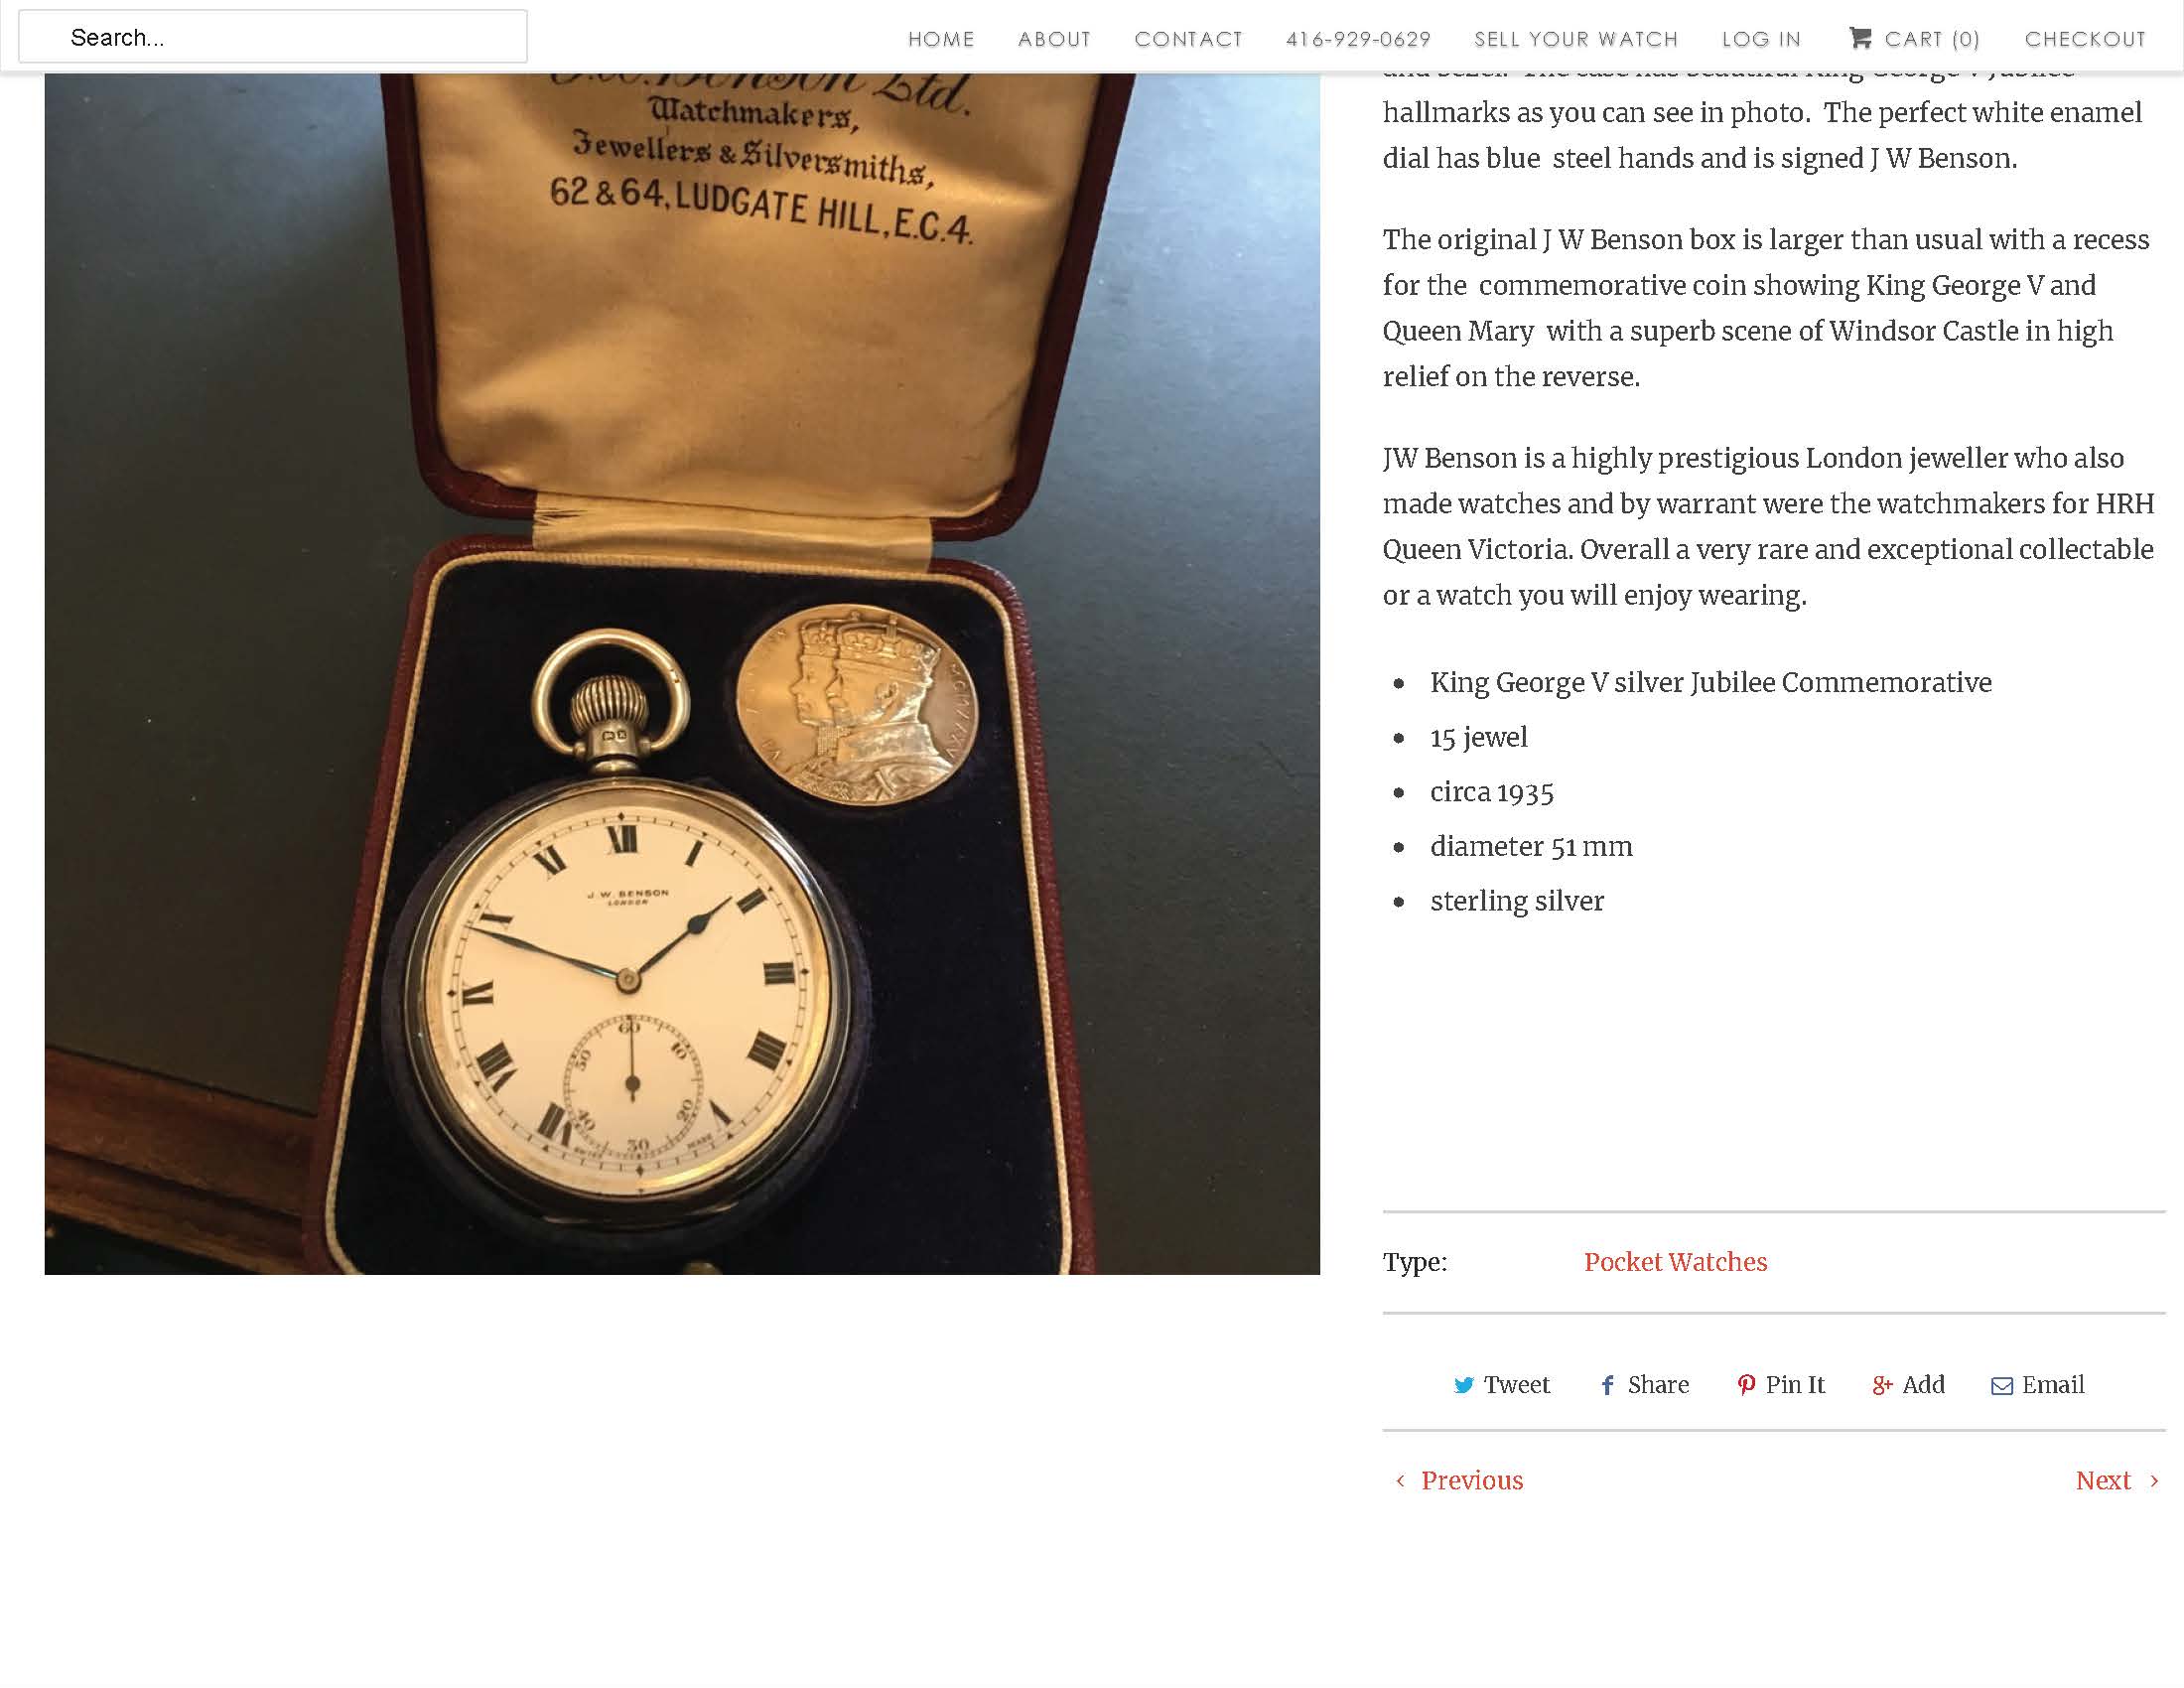2184x1688 pixels.
Task: Go to the Previous product
Action: 1471,1481
